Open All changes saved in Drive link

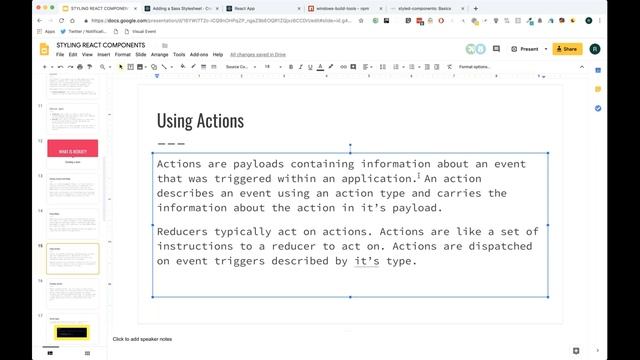point(258,55)
